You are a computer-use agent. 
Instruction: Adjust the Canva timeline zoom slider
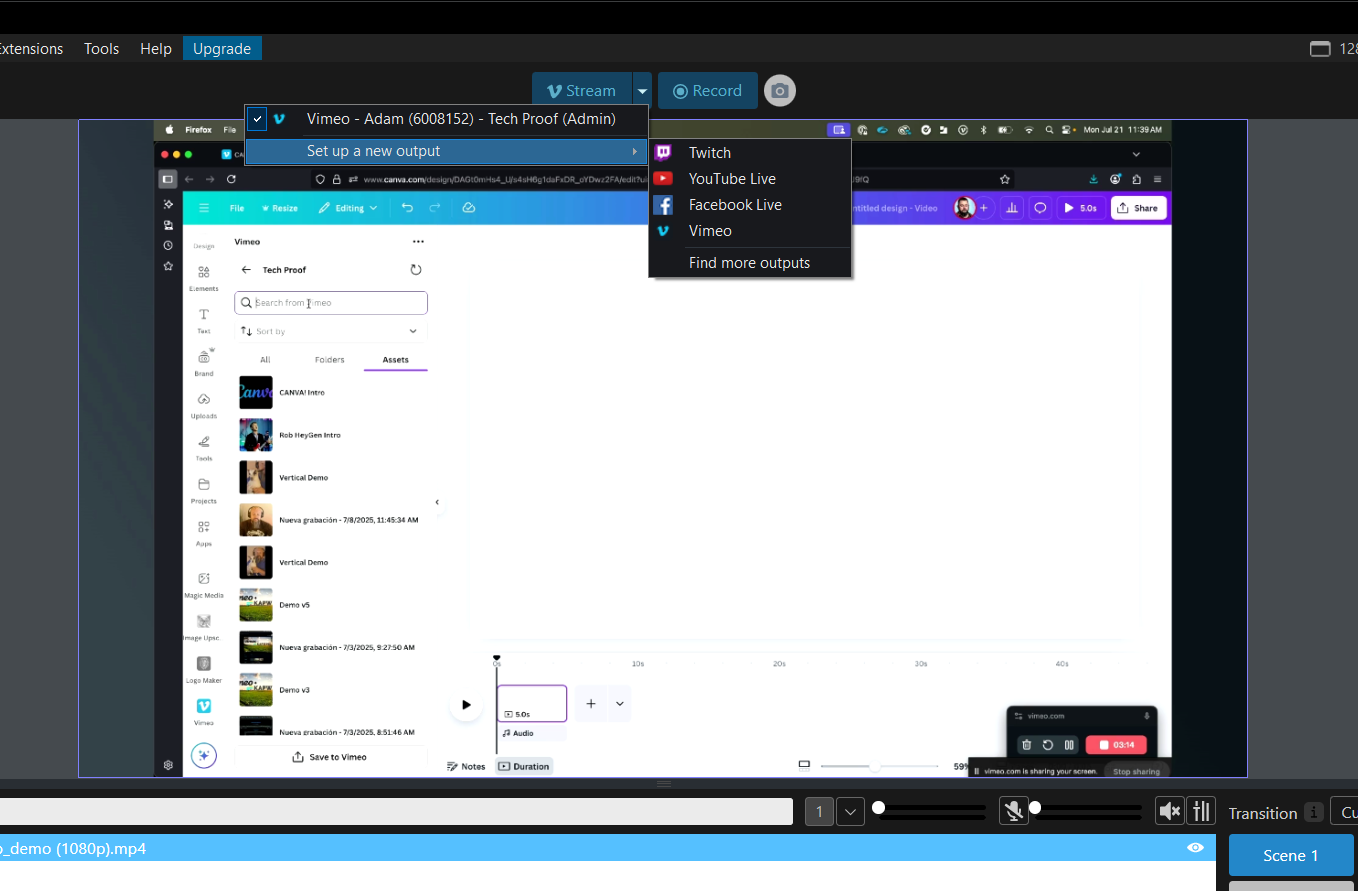(875, 767)
